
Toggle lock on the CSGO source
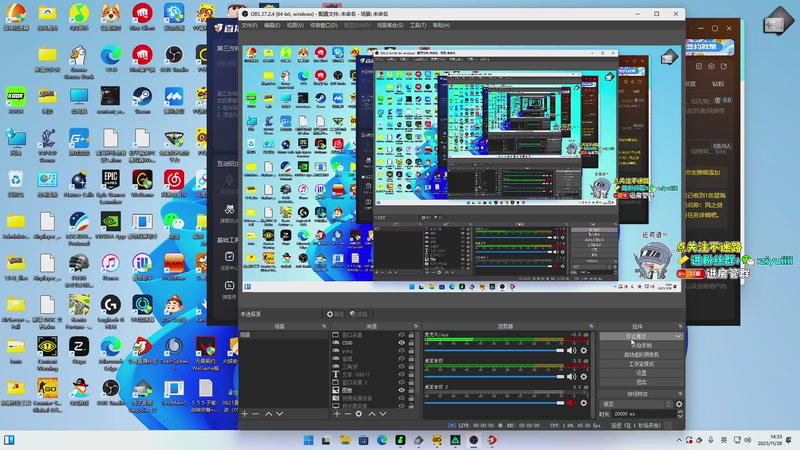tap(411, 343)
